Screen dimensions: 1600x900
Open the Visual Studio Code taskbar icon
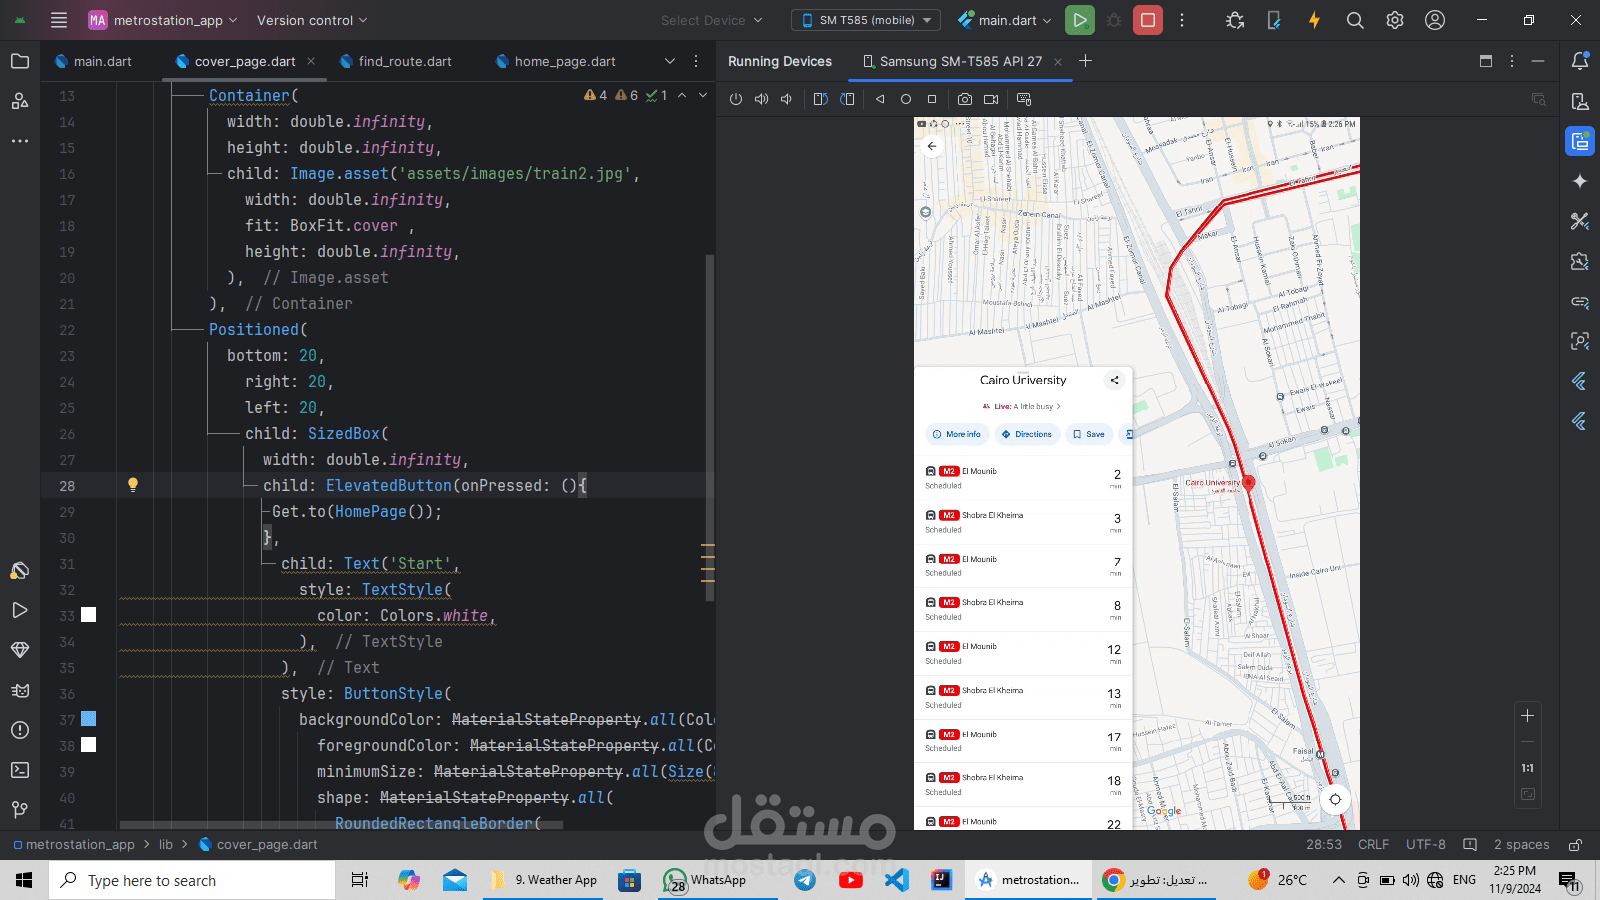pyautogui.click(x=897, y=880)
